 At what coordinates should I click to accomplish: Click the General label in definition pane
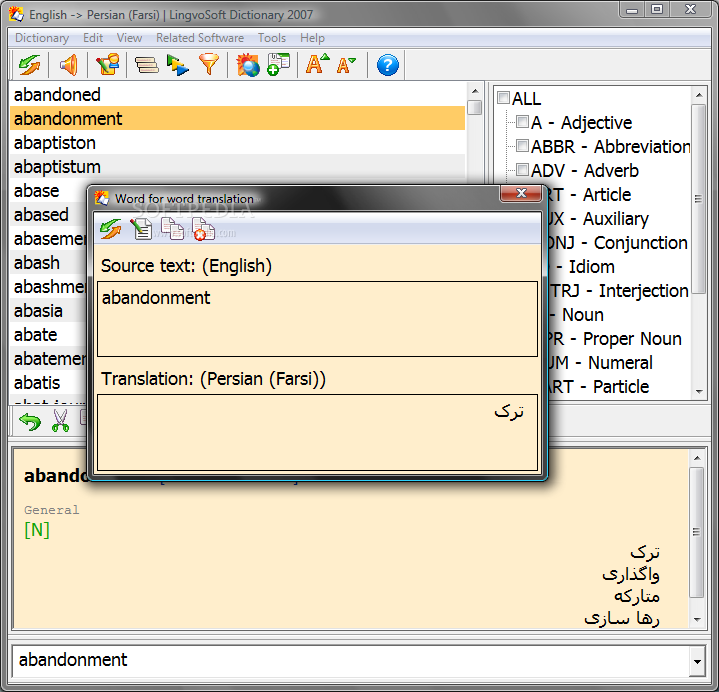pos(51,509)
